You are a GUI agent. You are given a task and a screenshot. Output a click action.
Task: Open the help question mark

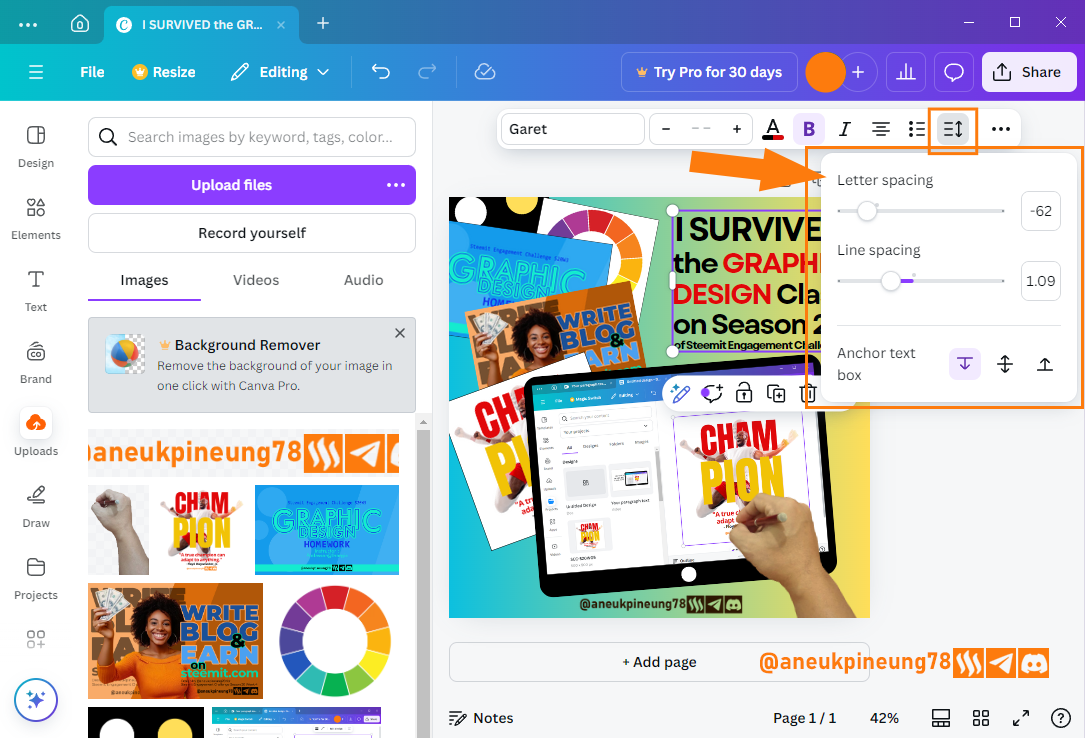pos(1060,718)
